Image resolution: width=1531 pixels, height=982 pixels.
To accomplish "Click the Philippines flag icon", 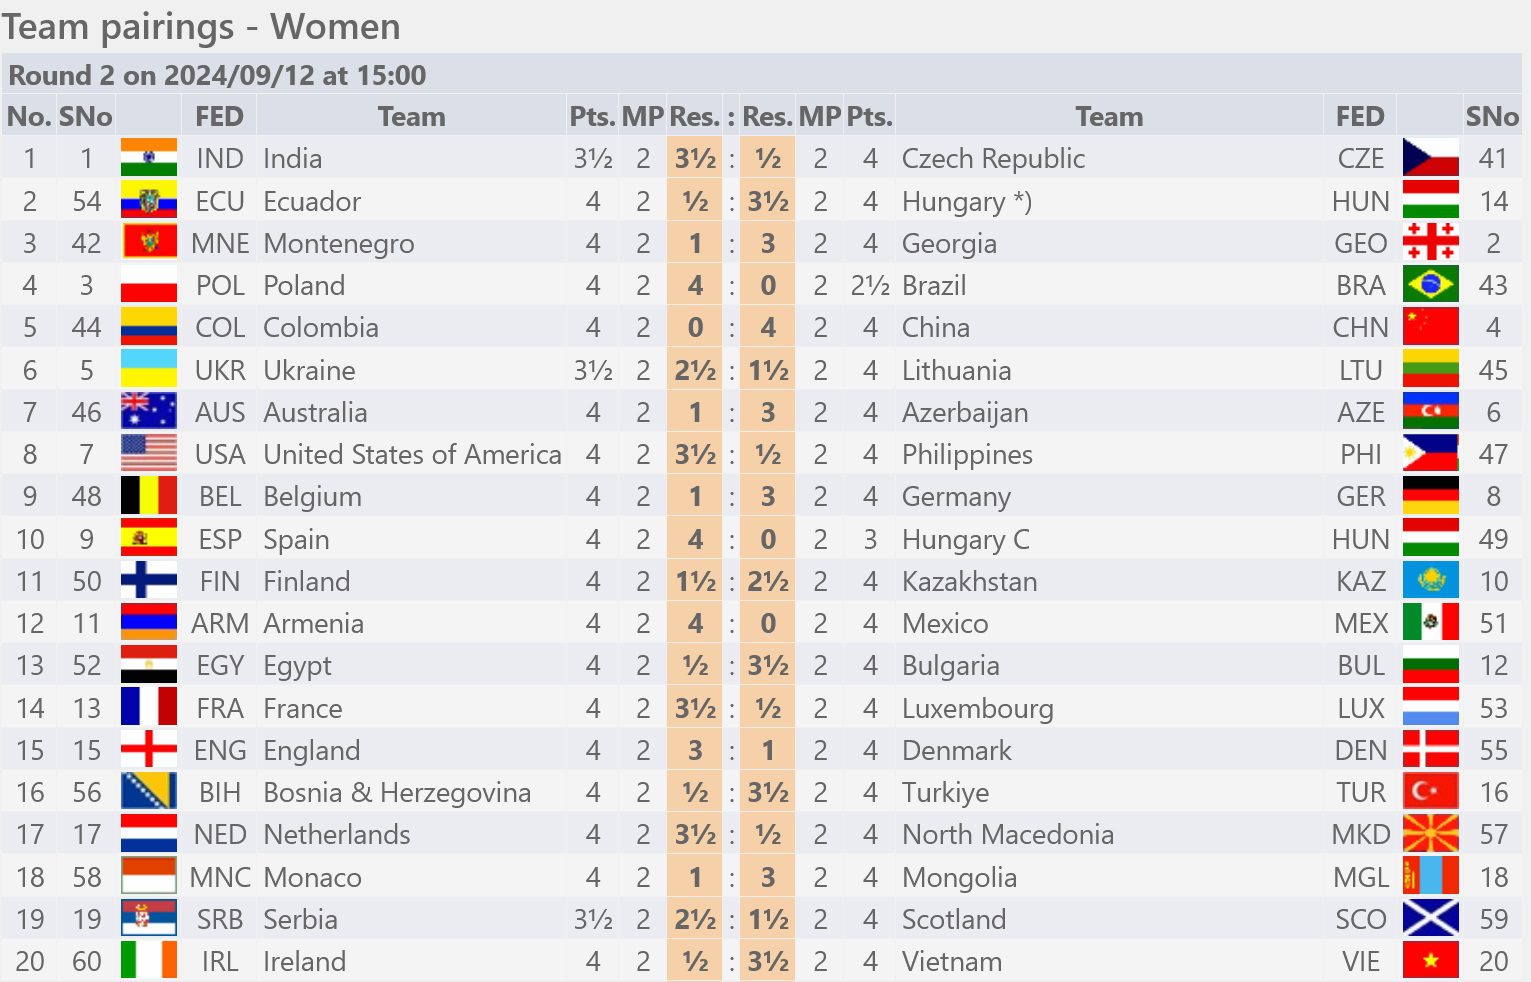I will (1430, 454).
